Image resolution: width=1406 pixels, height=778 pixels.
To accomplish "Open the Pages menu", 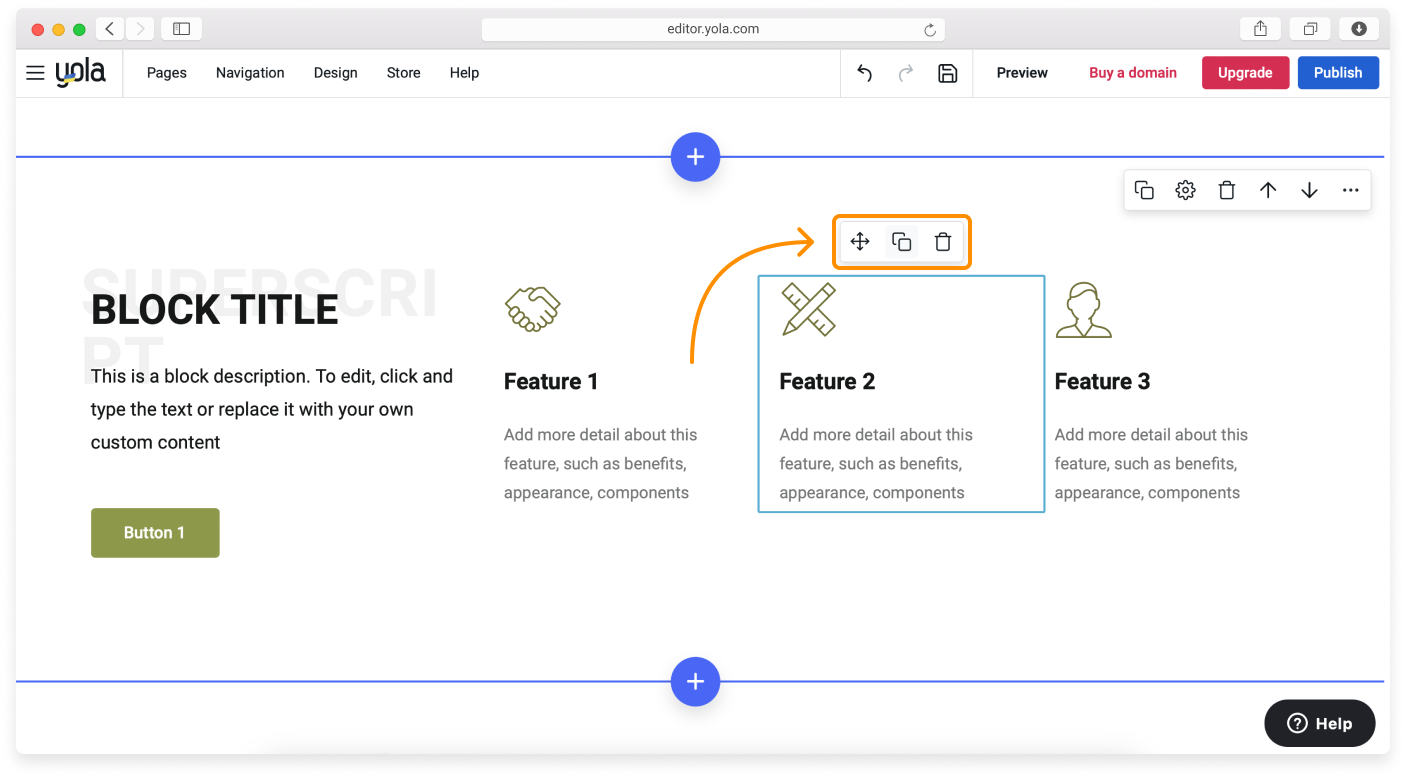I will coord(167,73).
